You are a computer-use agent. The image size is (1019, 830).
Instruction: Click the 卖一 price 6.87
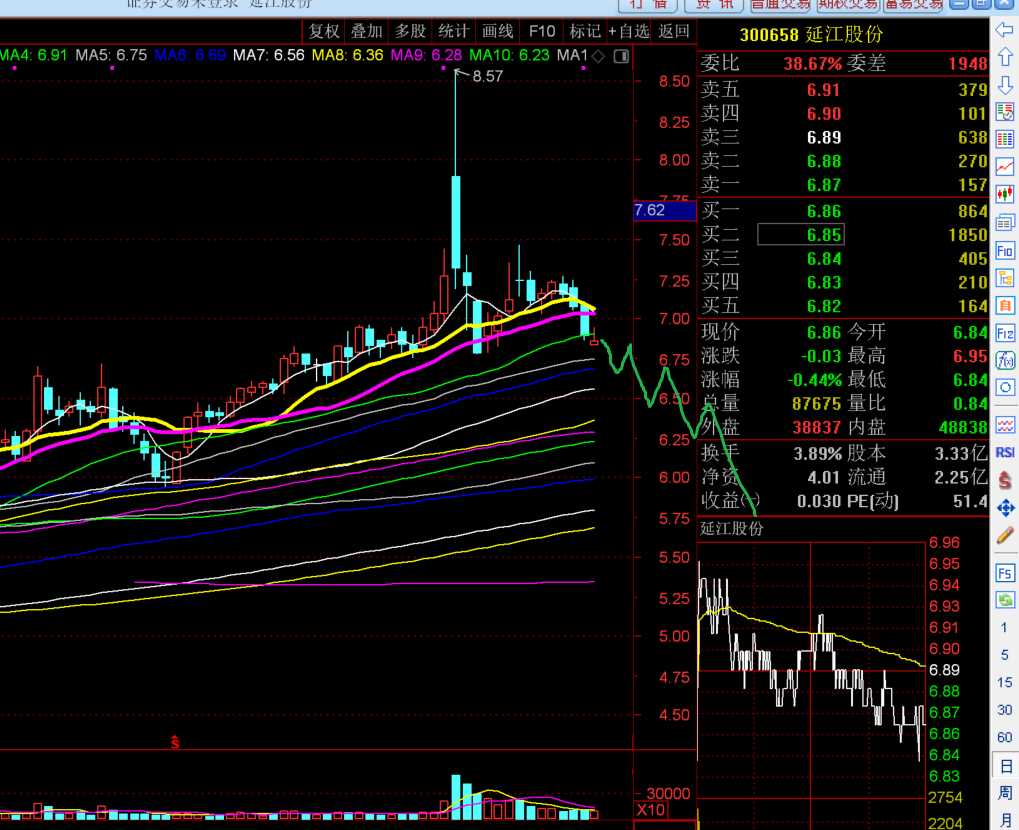[x=823, y=185]
